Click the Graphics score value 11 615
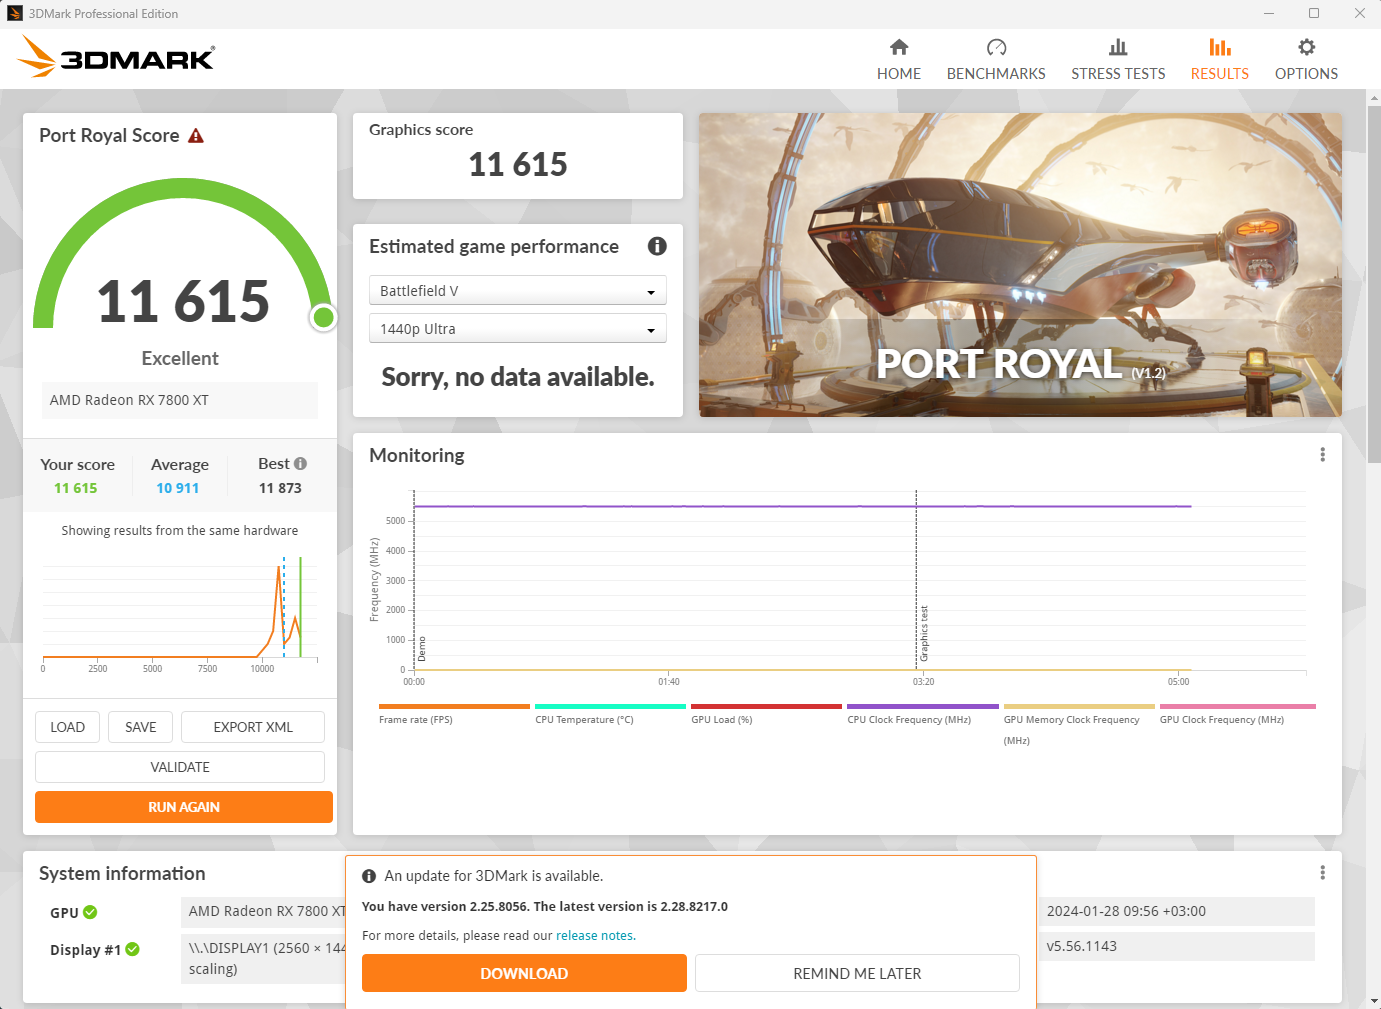1381x1009 pixels. 518,164
